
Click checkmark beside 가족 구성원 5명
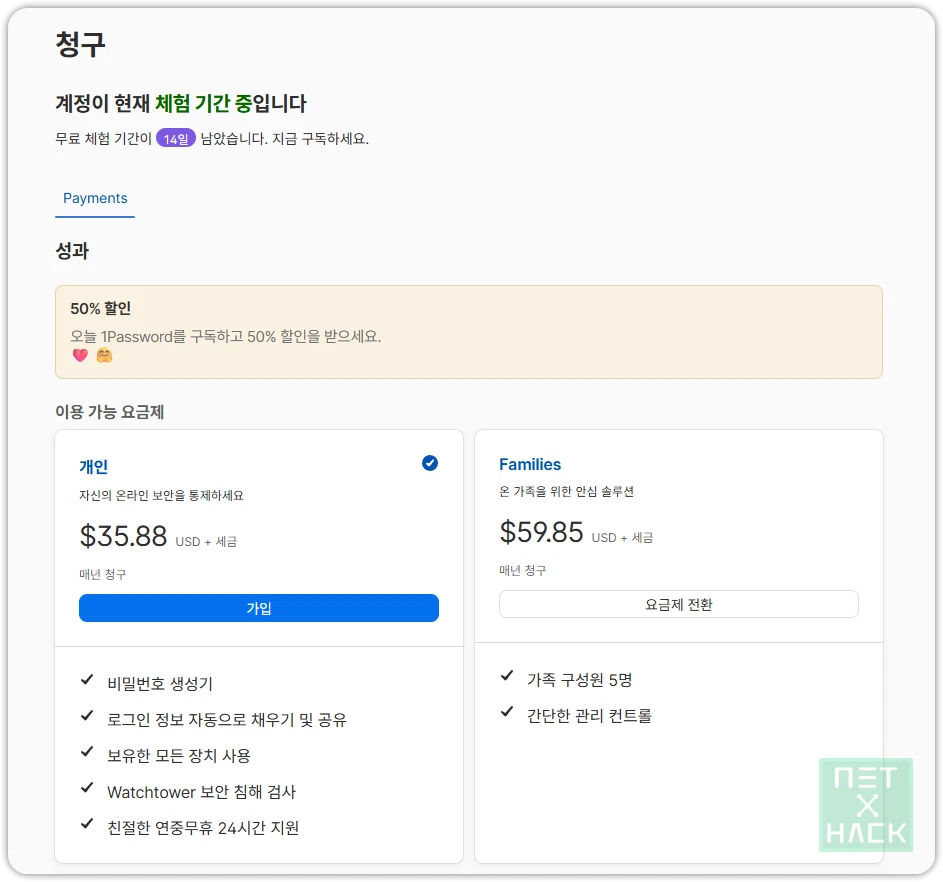pos(507,676)
